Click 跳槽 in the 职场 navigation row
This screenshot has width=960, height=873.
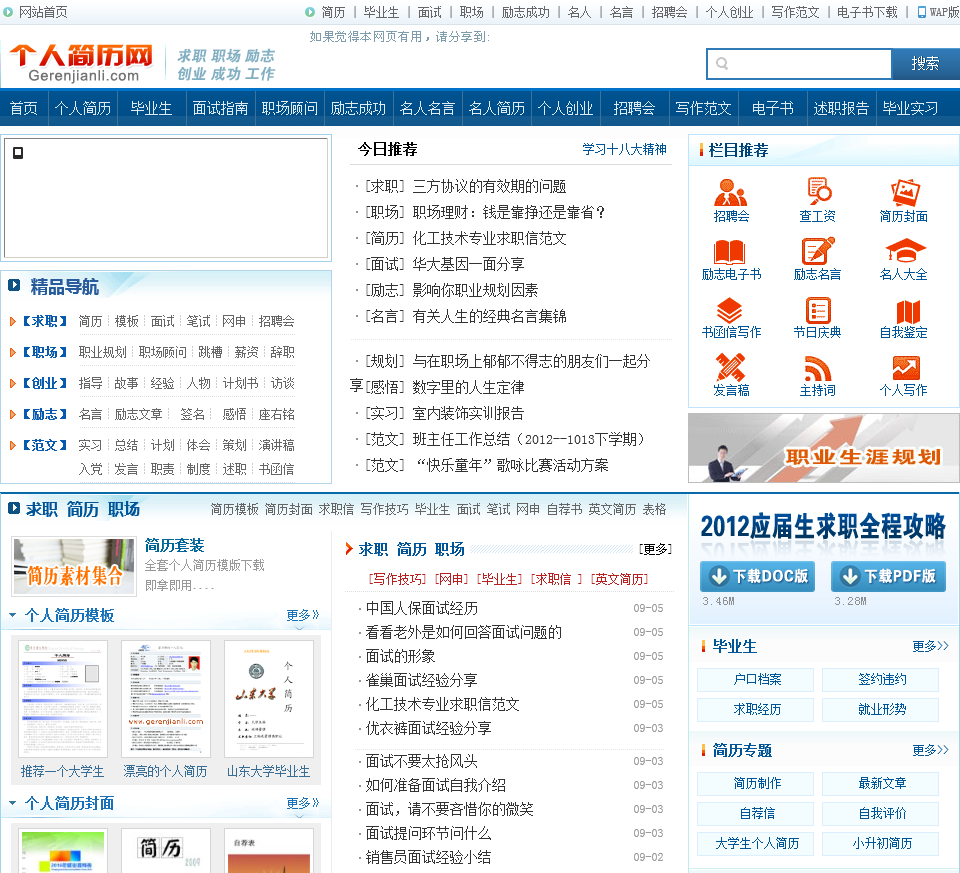coord(210,352)
